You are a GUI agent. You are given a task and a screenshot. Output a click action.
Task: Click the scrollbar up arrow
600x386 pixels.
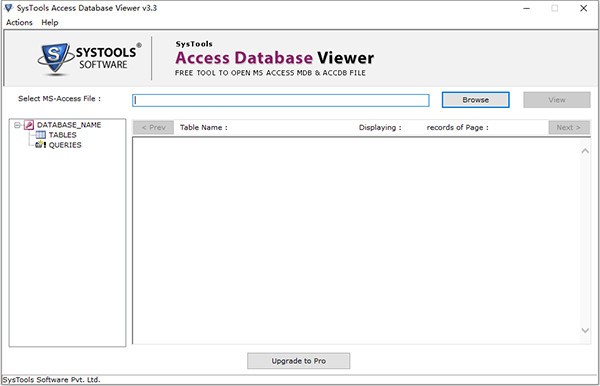[x=585, y=151]
